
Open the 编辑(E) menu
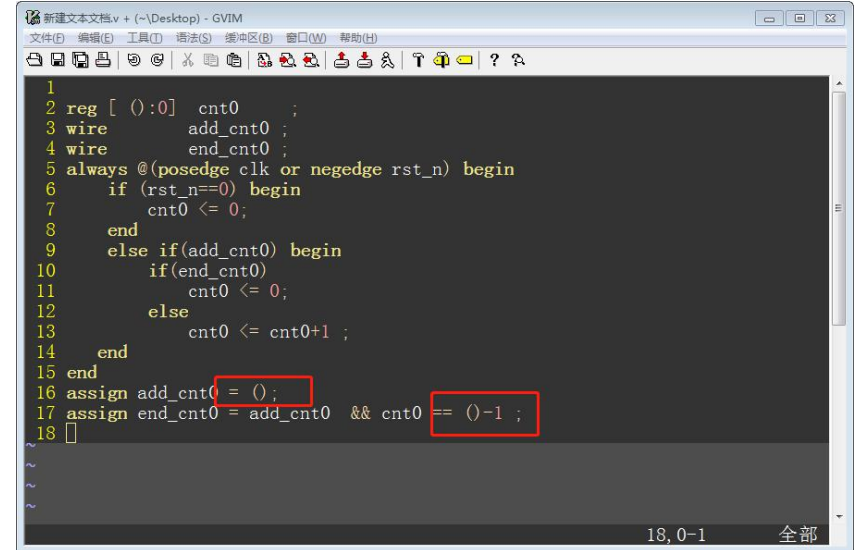[x=96, y=38]
